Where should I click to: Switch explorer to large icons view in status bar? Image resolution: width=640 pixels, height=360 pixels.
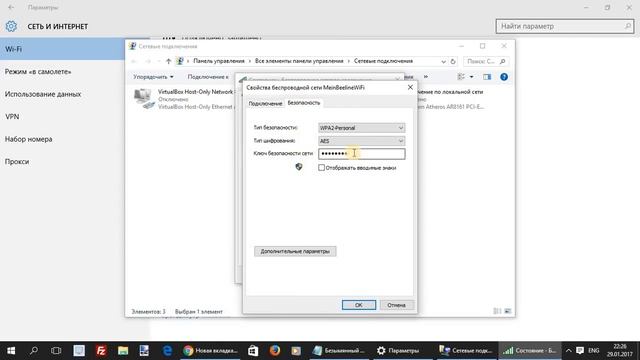(x=507, y=311)
